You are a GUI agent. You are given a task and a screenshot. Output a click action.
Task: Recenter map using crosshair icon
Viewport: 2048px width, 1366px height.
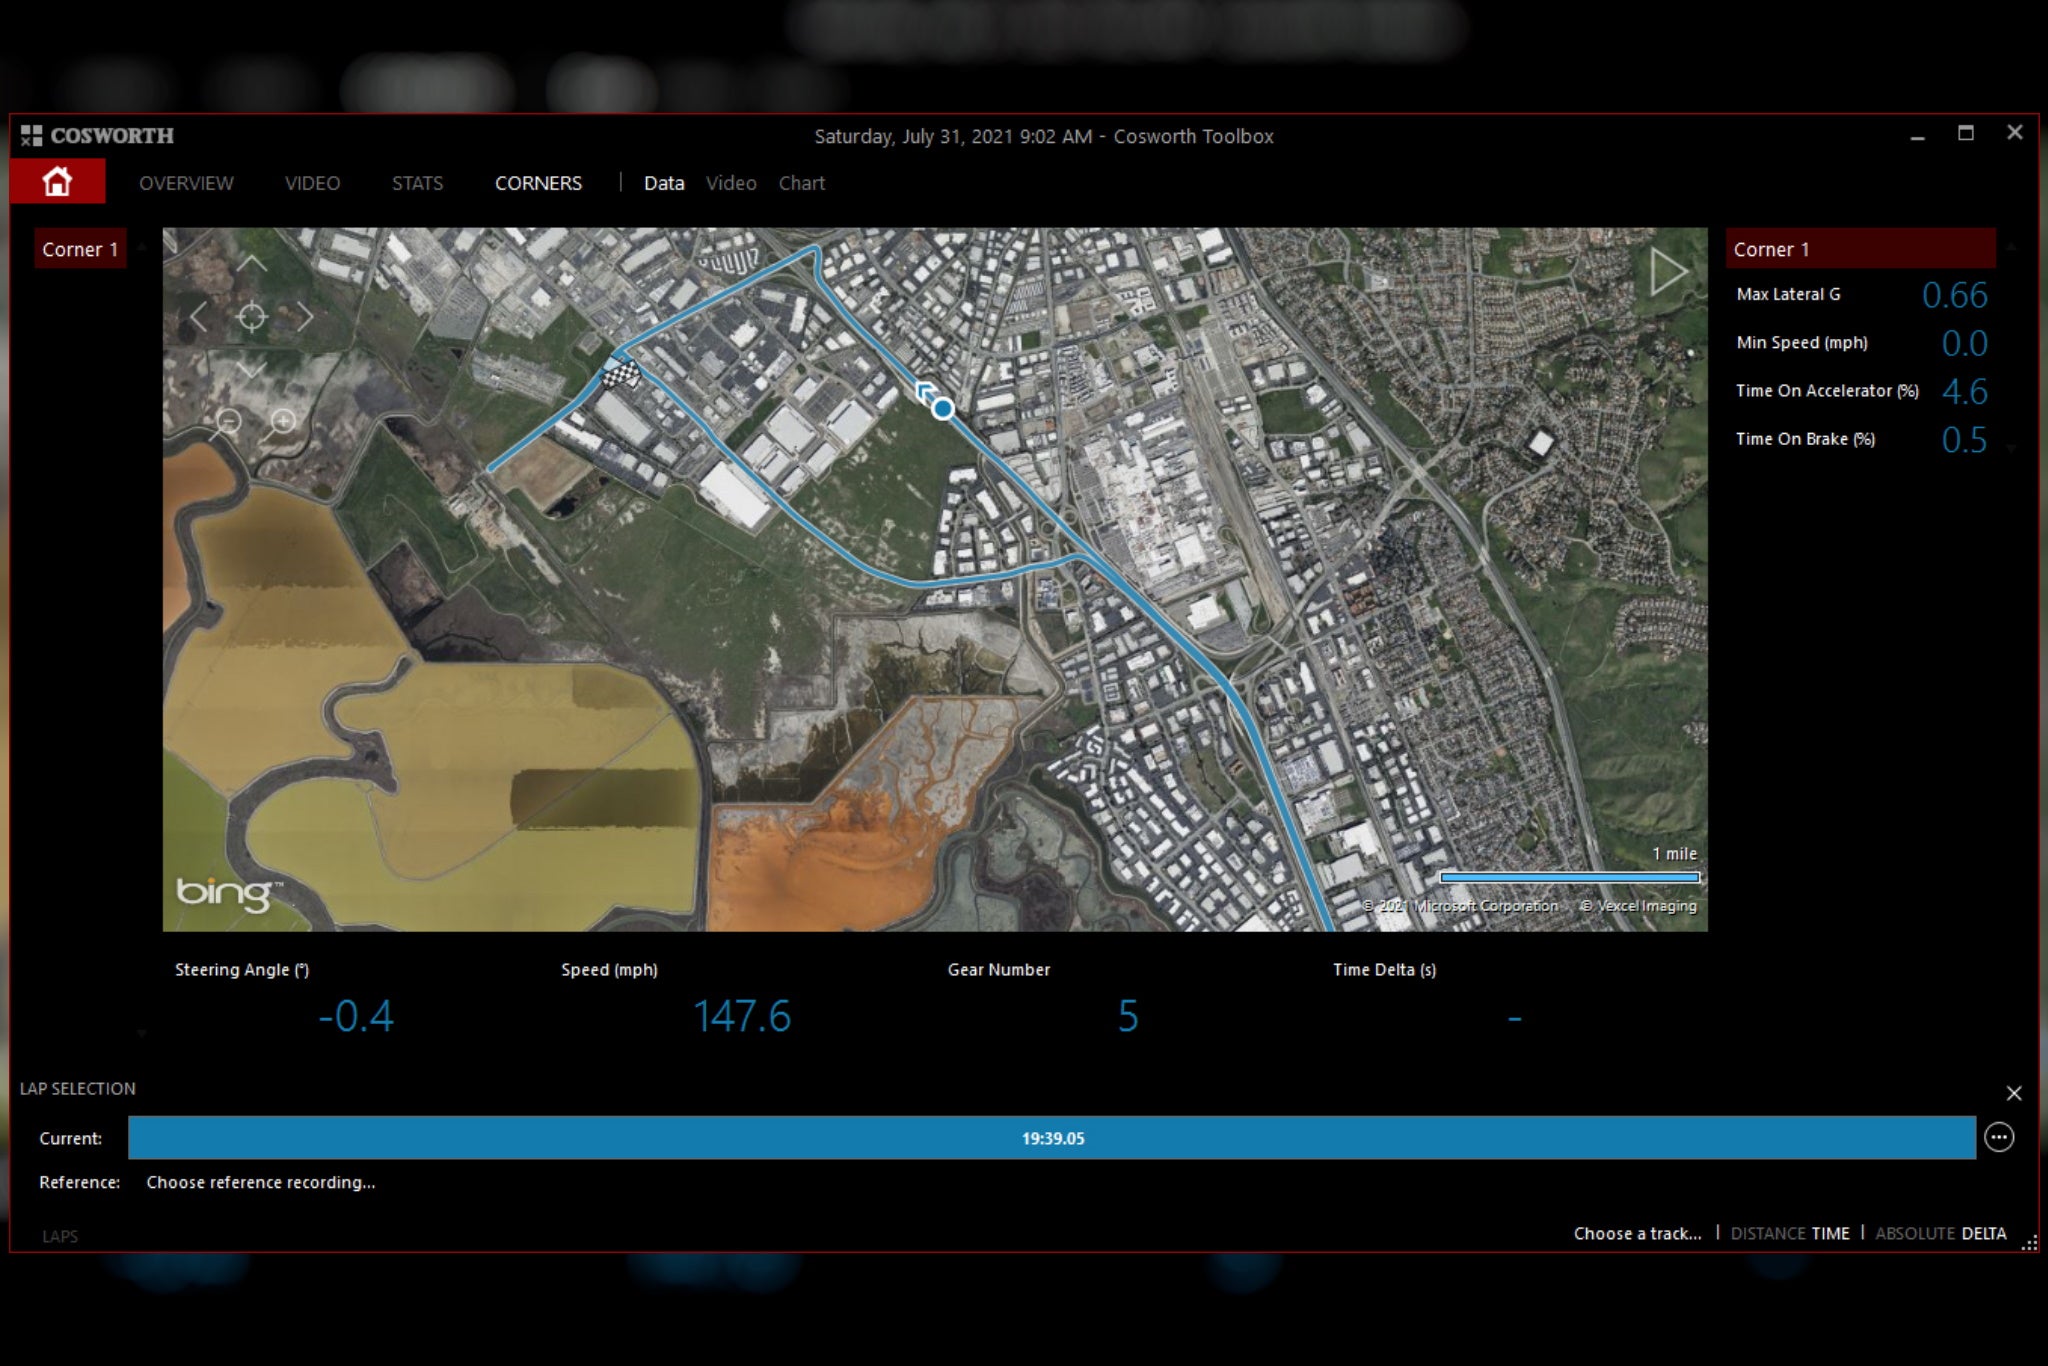tap(252, 317)
